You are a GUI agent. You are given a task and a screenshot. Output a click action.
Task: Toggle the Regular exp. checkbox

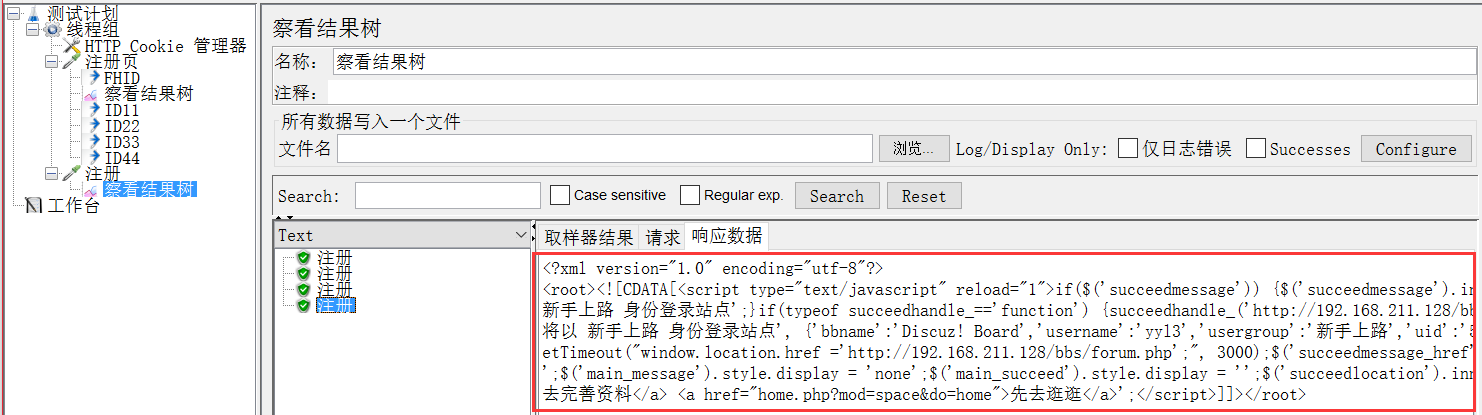tap(690, 195)
